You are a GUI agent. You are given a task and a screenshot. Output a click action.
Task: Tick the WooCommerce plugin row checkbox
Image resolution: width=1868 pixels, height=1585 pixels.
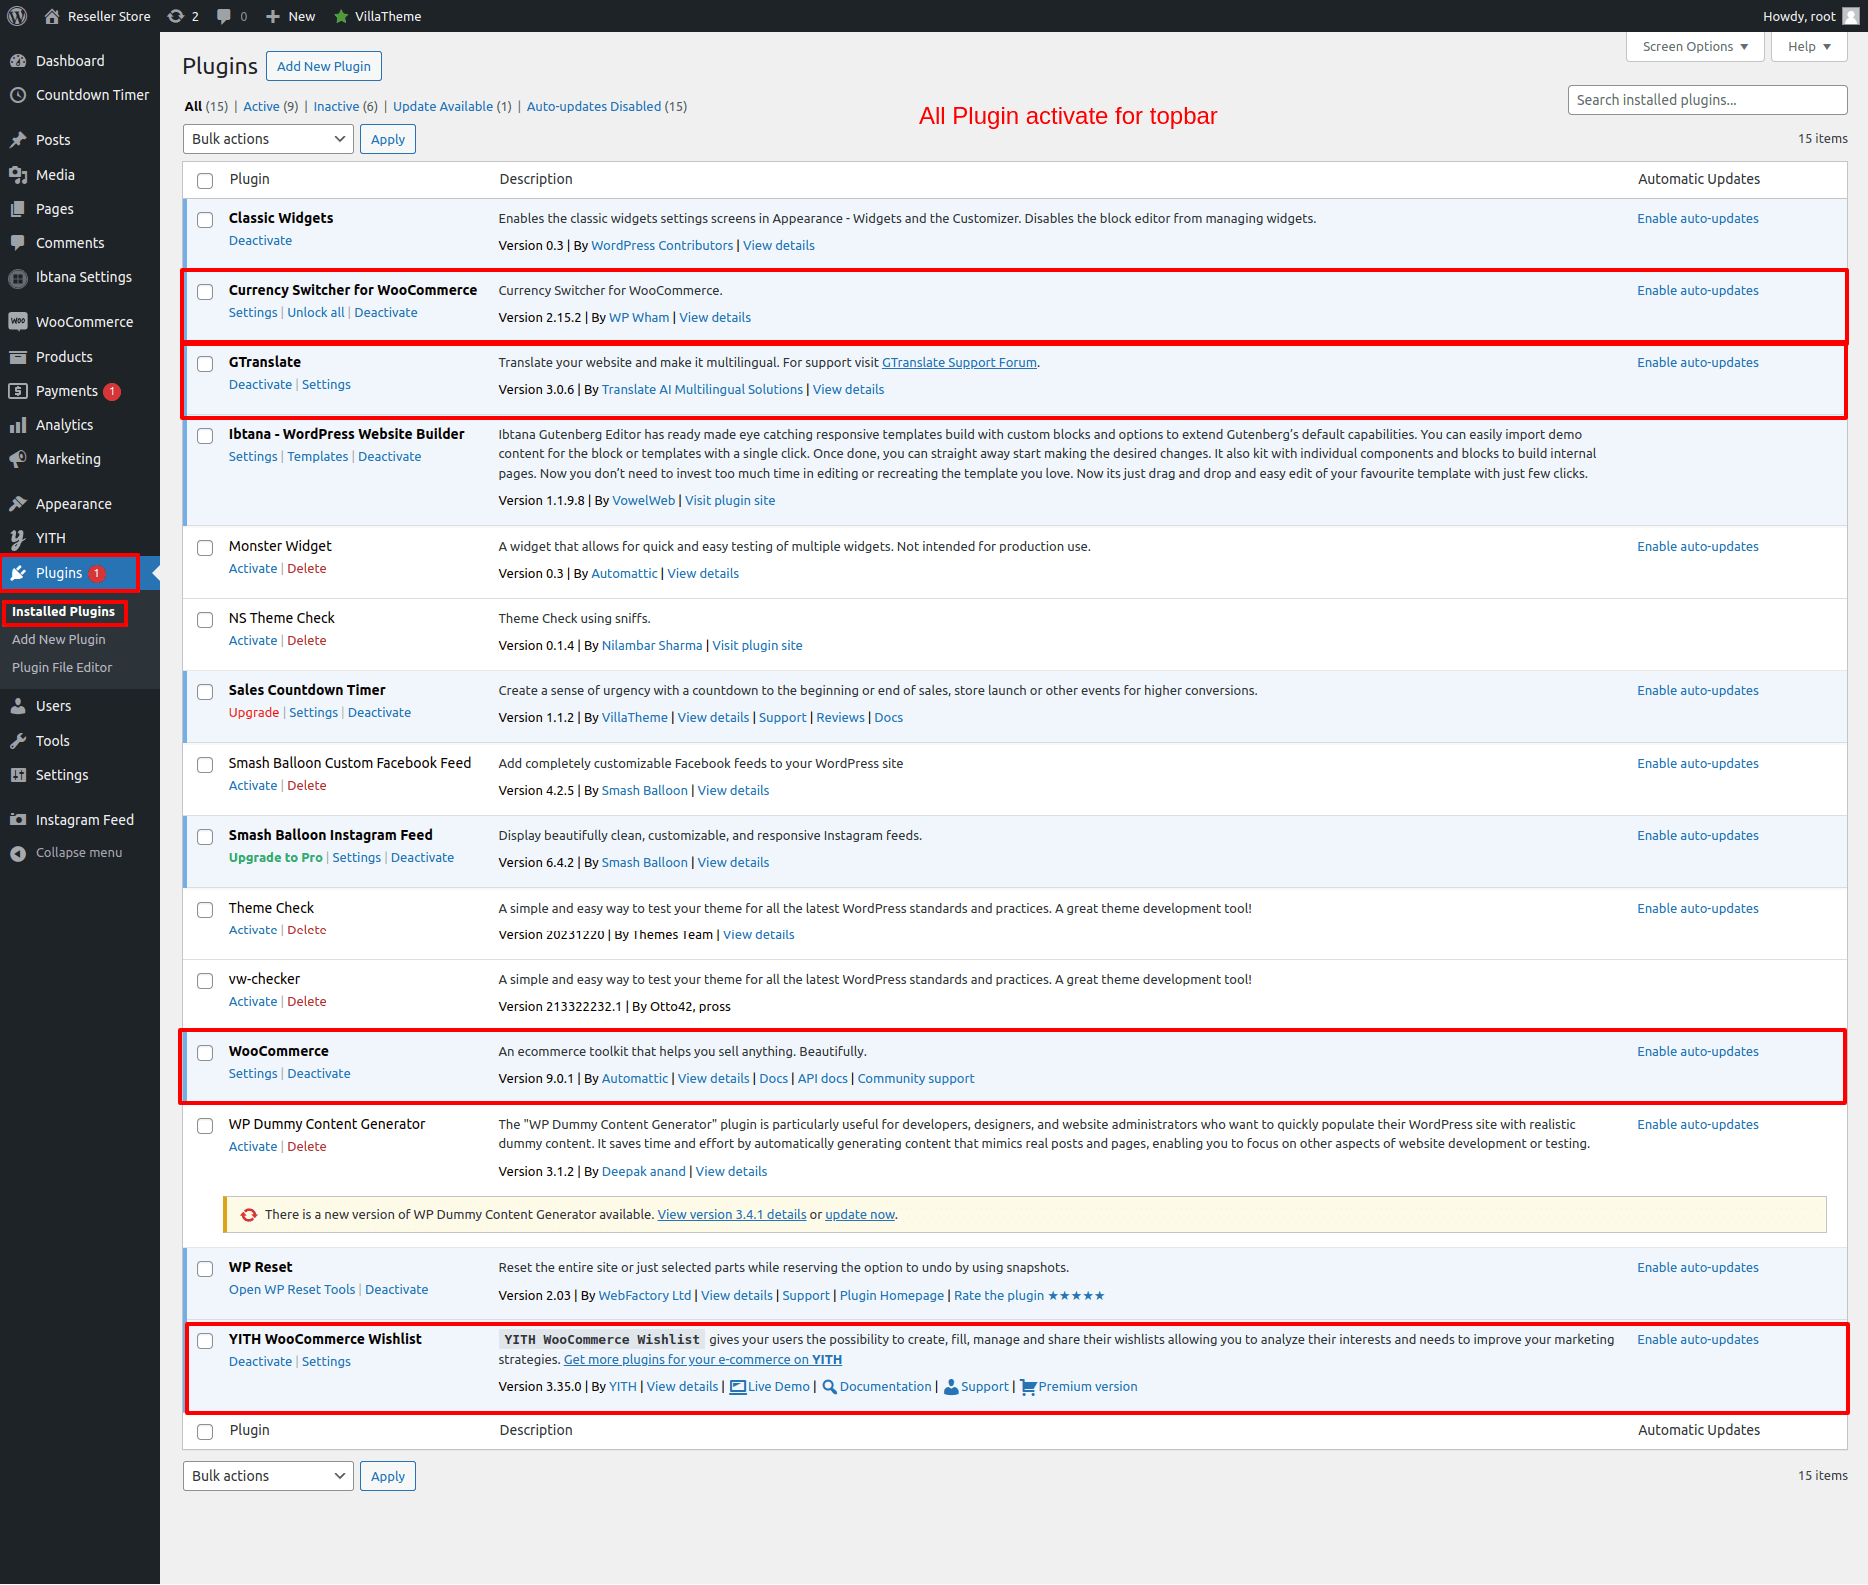(x=205, y=1053)
